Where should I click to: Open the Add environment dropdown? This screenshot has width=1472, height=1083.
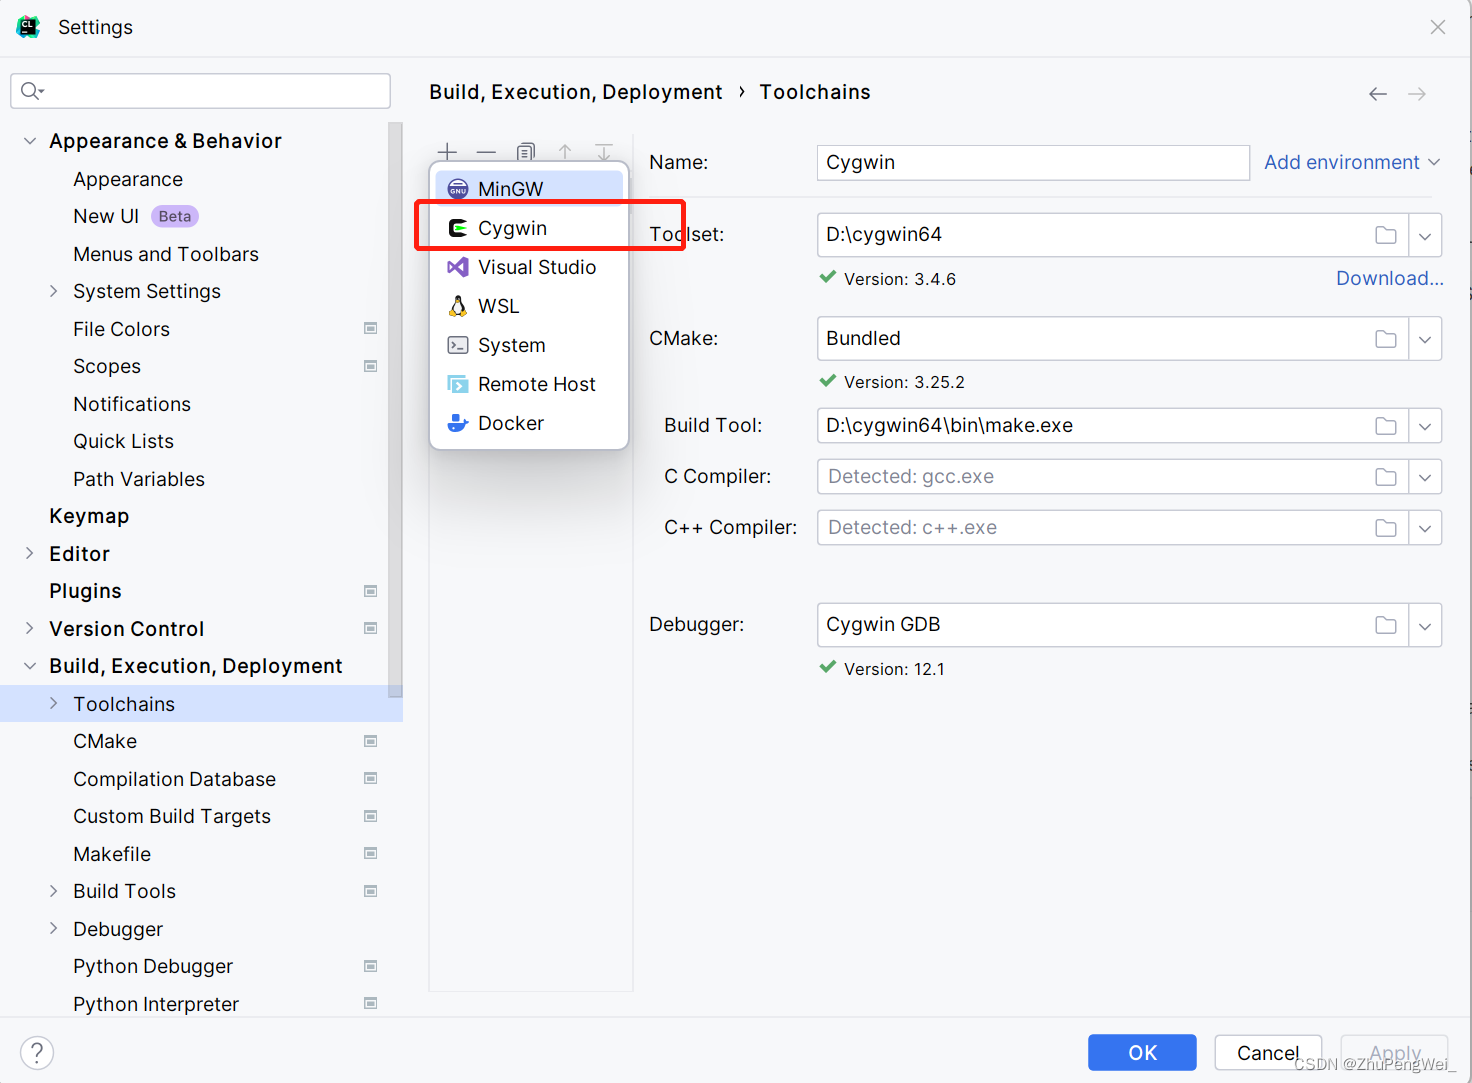coord(1352,162)
